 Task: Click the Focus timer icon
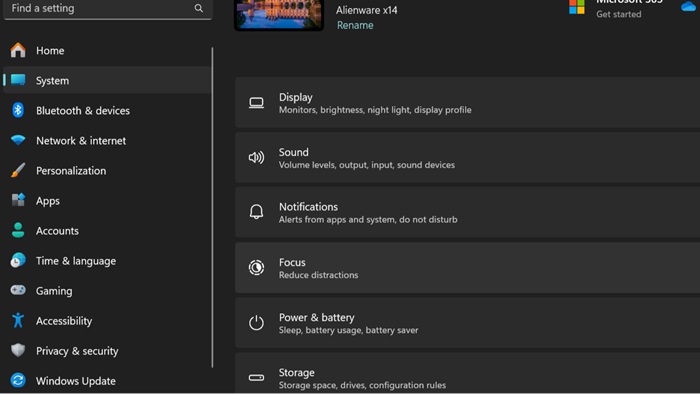[256, 267]
